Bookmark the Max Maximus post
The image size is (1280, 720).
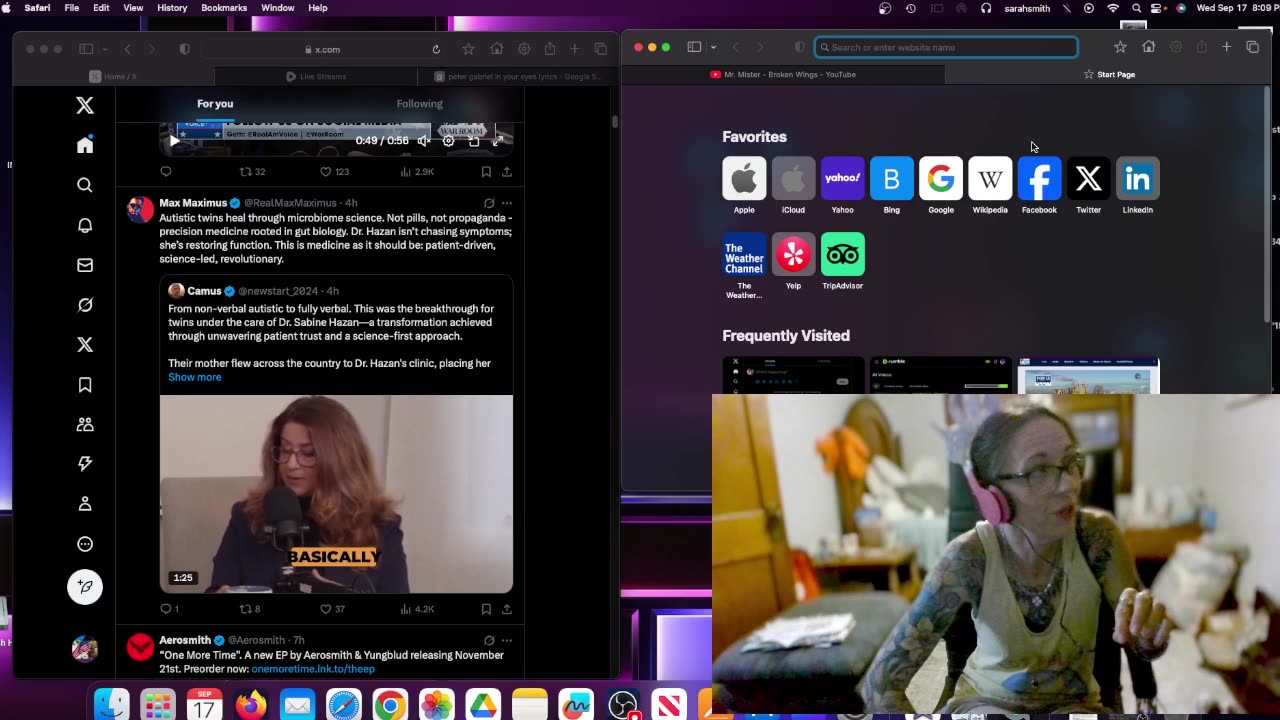pyautogui.click(x=486, y=609)
